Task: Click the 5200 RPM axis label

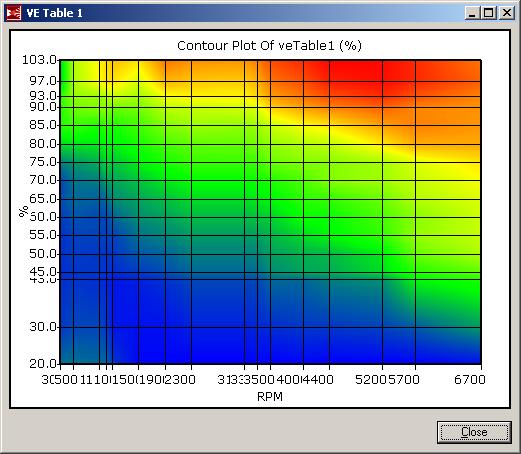Action: 371,379
